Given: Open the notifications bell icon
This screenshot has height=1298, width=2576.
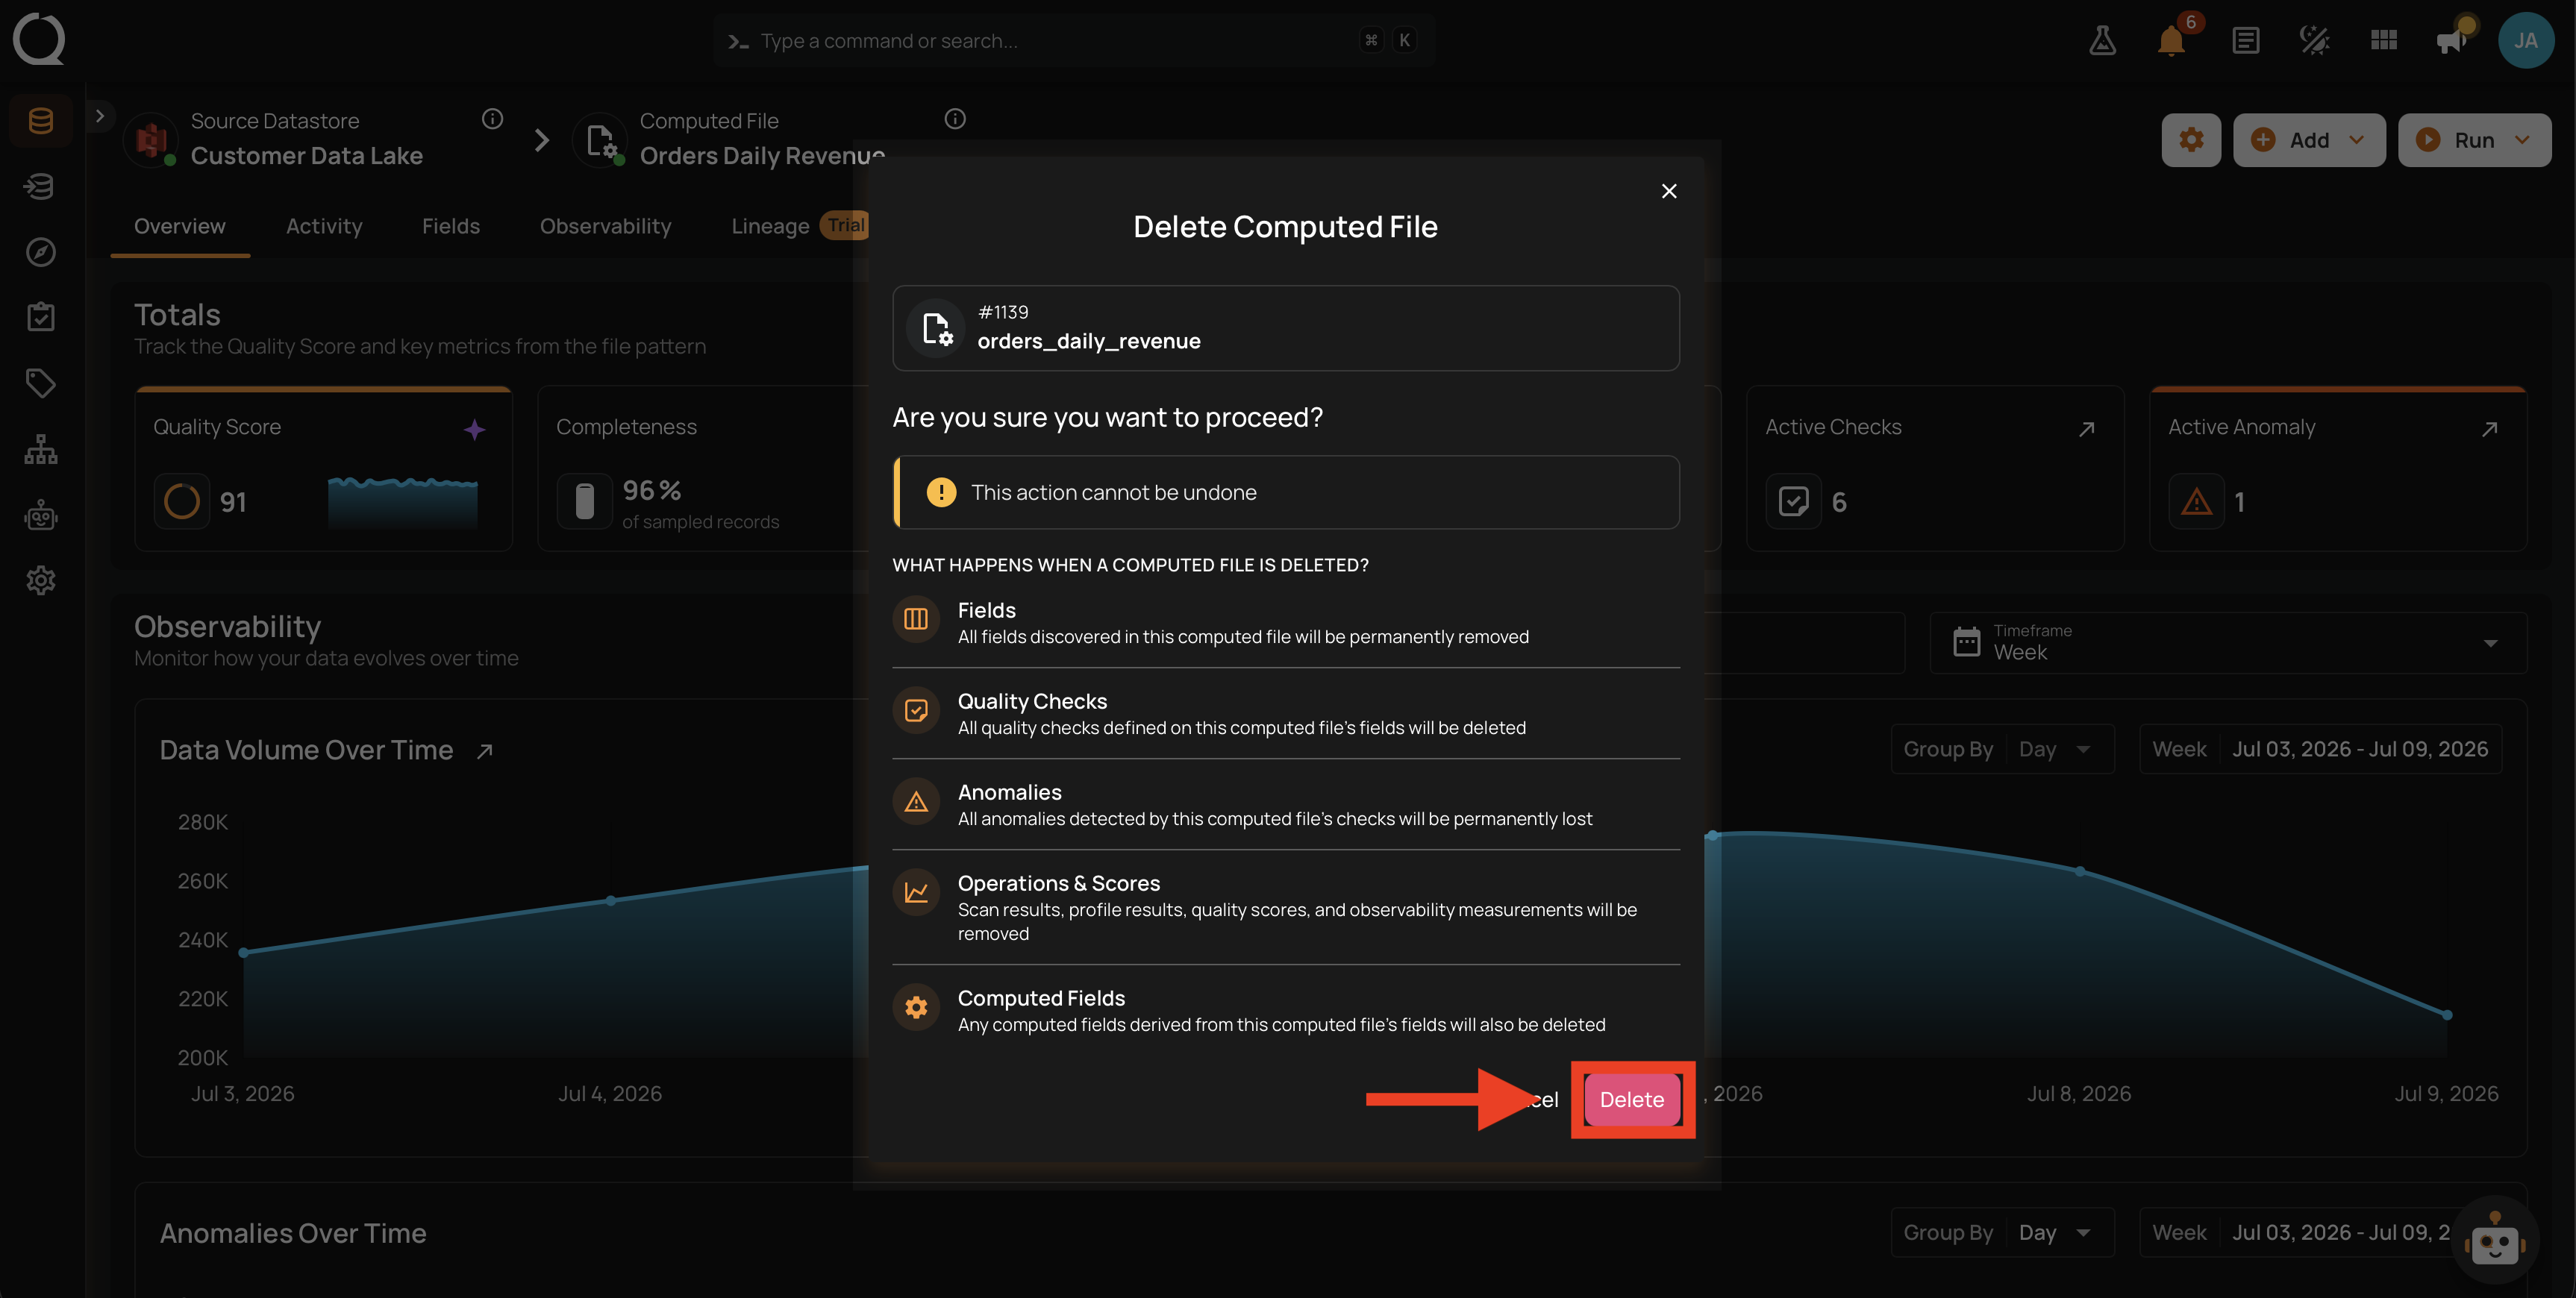Looking at the screenshot, I should [x=2171, y=40].
